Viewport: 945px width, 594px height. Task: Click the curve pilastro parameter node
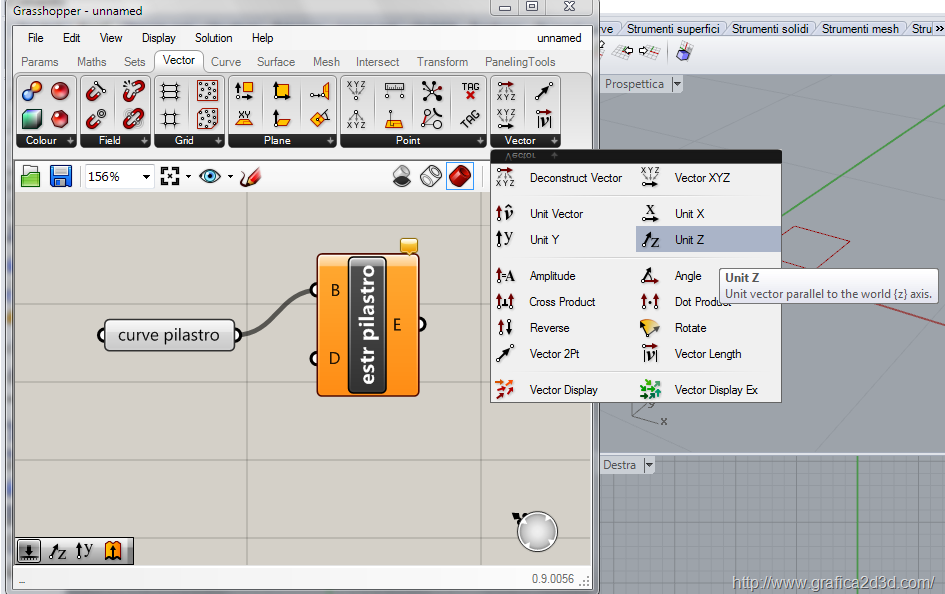click(x=168, y=335)
